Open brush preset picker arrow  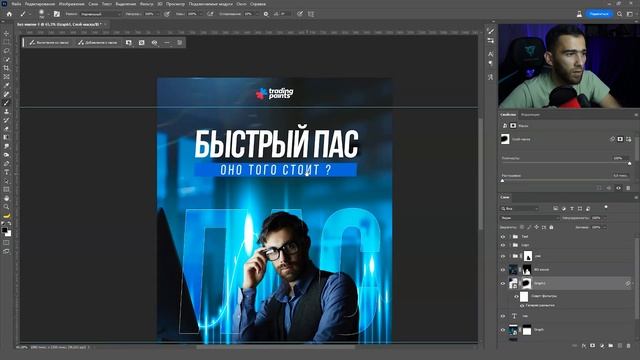pos(48,14)
